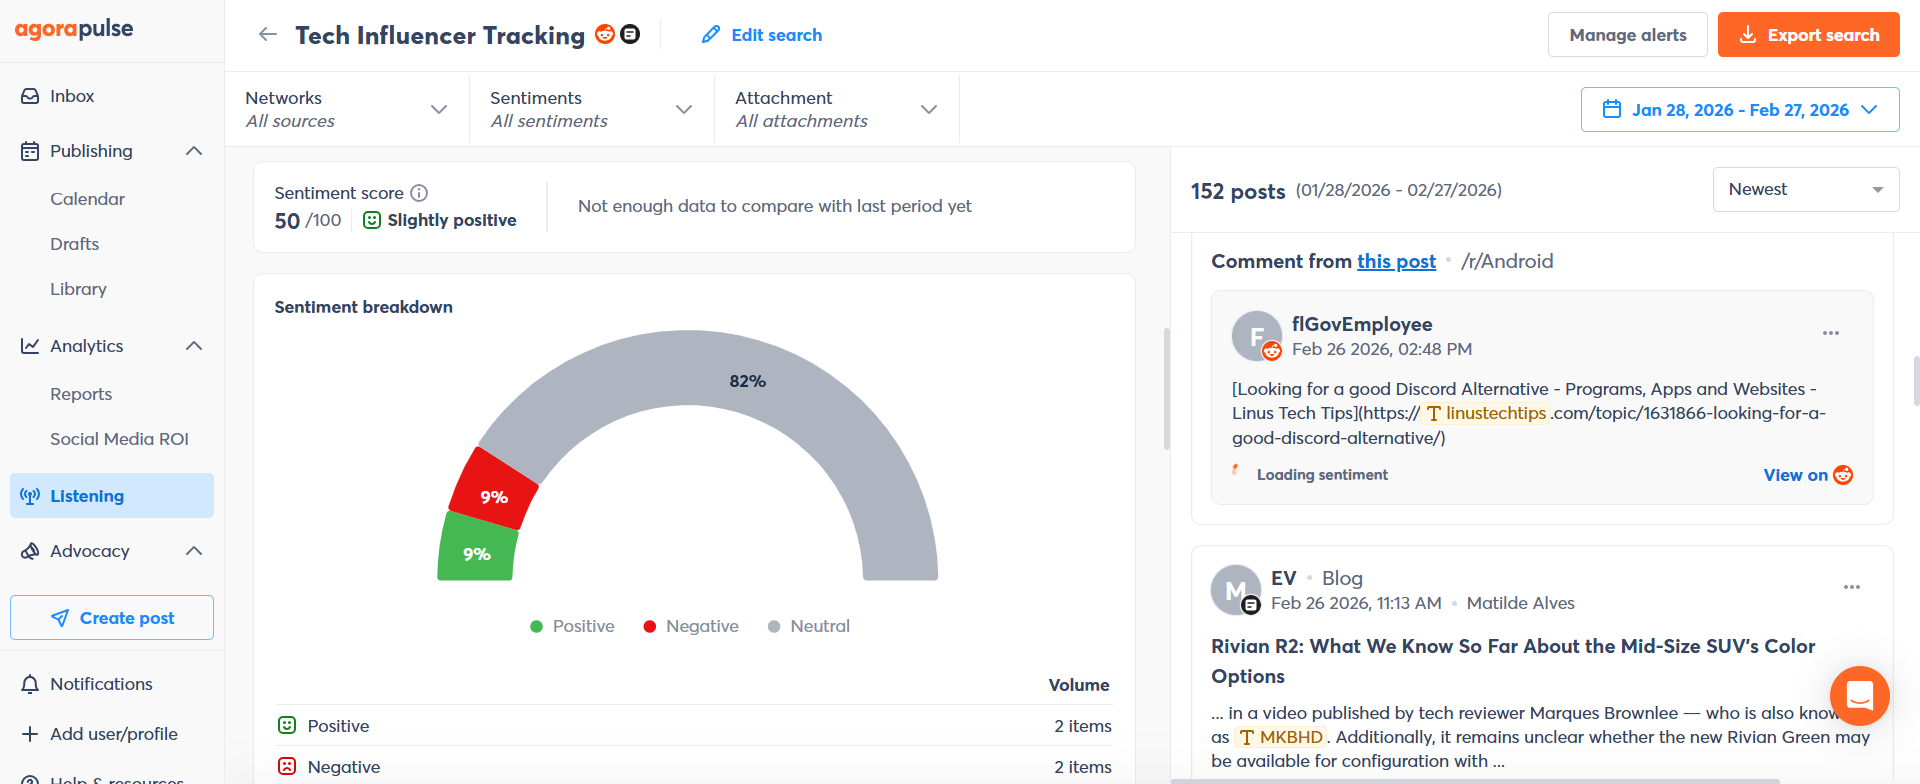Click Positive row '2 items' volume
Image resolution: width=1920 pixels, height=784 pixels.
pyautogui.click(x=1082, y=726)
